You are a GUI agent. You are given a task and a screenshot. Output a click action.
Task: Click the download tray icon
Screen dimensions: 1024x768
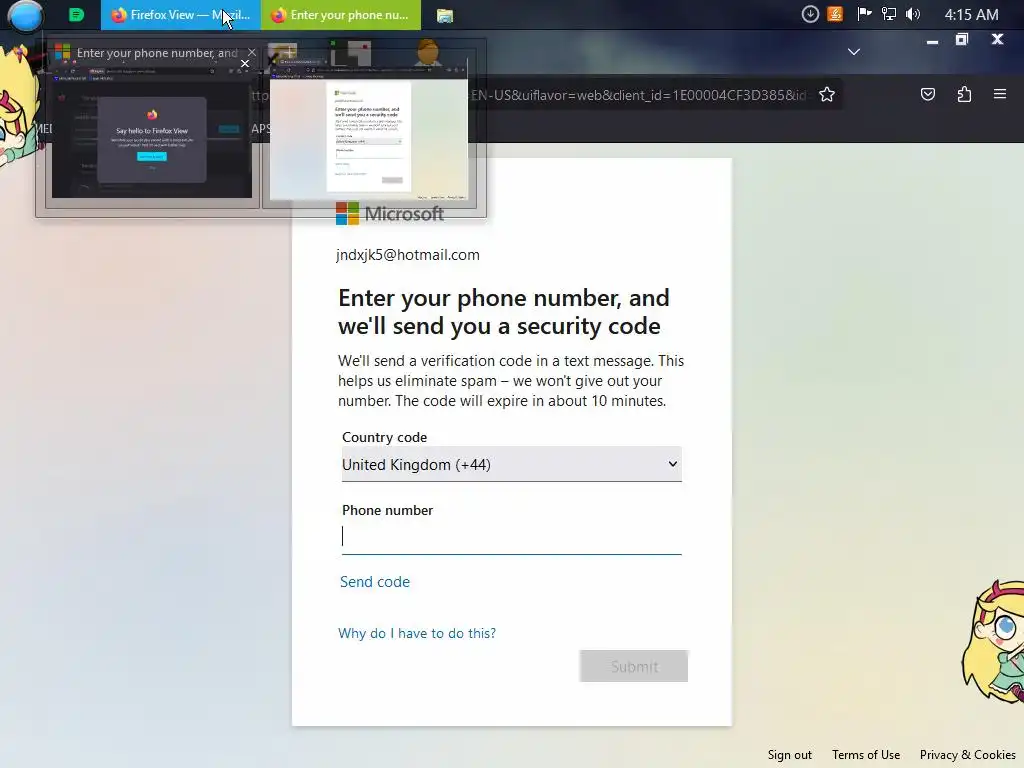pyautogui.click(x=810, y=14)
